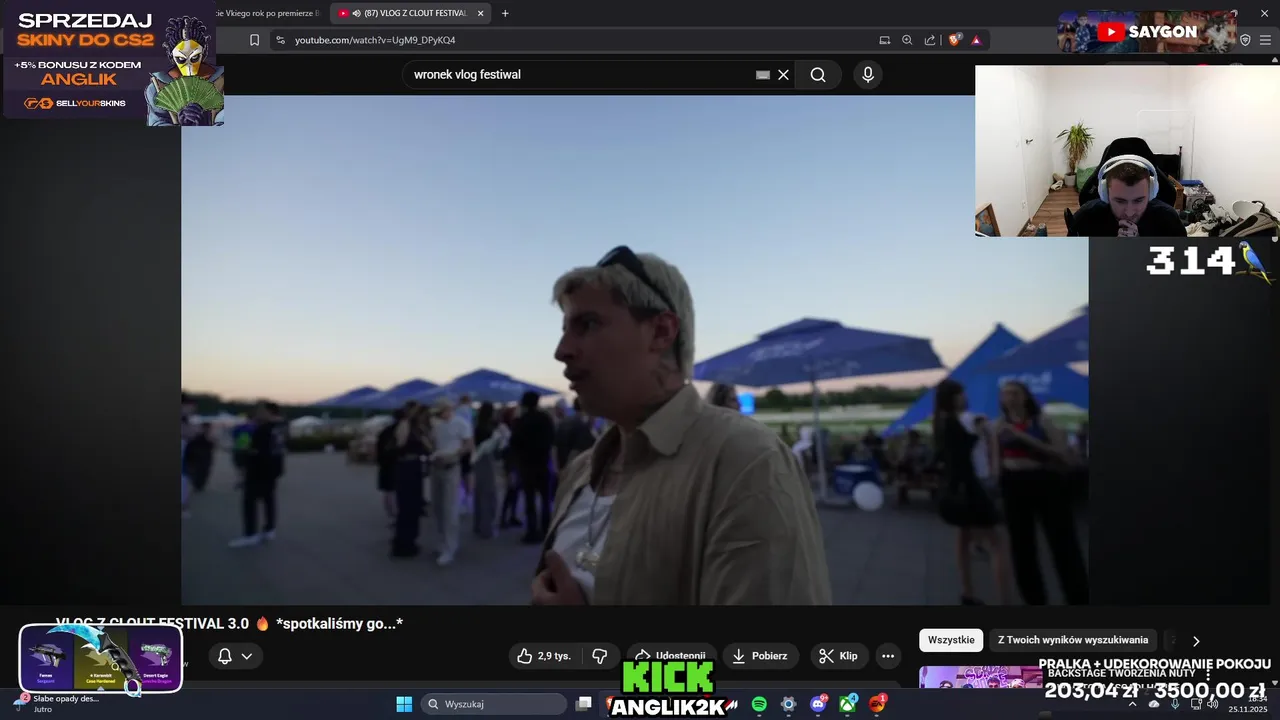Screen dimensions: 1280x720
Task: Click the playing video area
Action: point(634,350)
